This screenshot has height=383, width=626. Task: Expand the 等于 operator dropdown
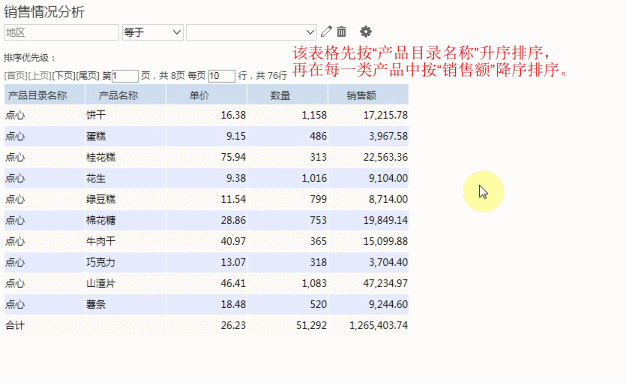(x=153, y=32)
